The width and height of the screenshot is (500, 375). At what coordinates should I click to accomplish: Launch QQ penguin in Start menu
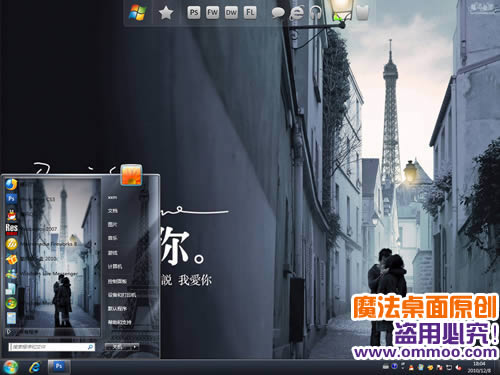[12, 214]
